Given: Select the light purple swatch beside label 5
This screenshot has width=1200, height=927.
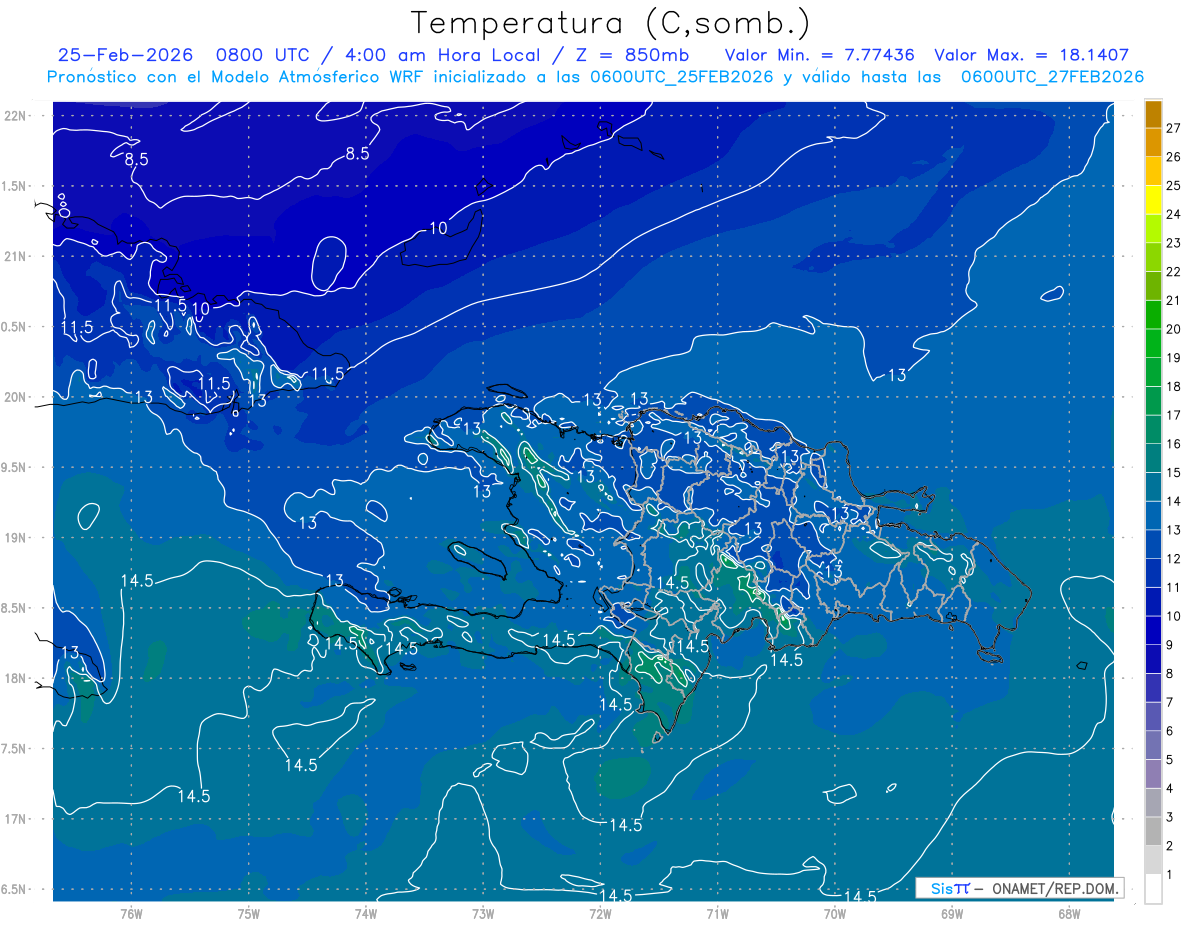Looking at the screenshot, I should click(x=1153, y=774).
